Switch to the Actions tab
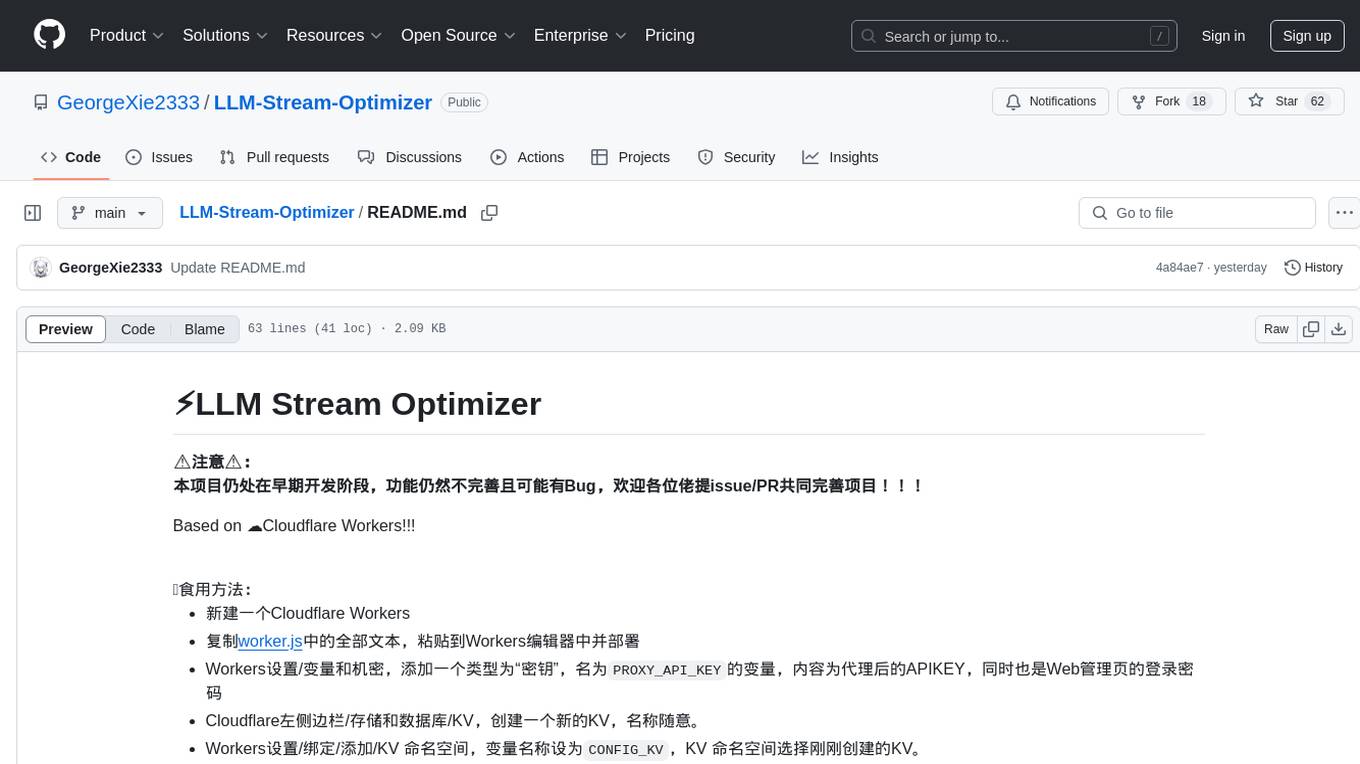 click(x=527, y=157)
